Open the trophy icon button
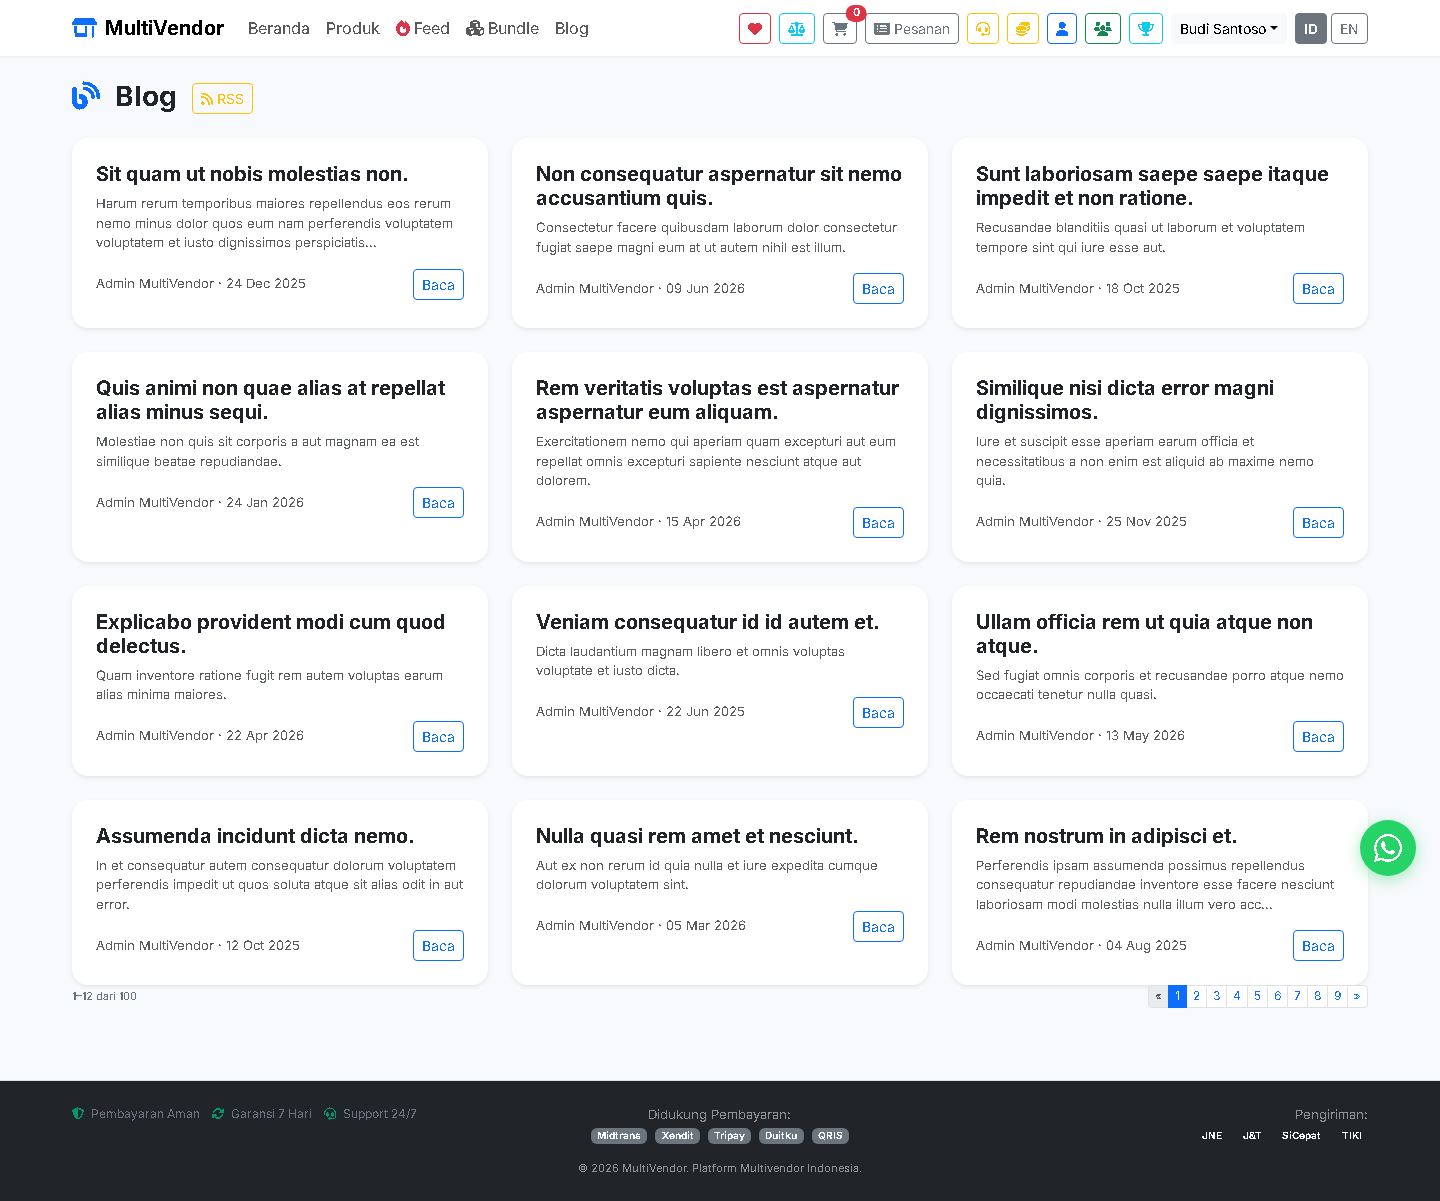 [1146, 29]
